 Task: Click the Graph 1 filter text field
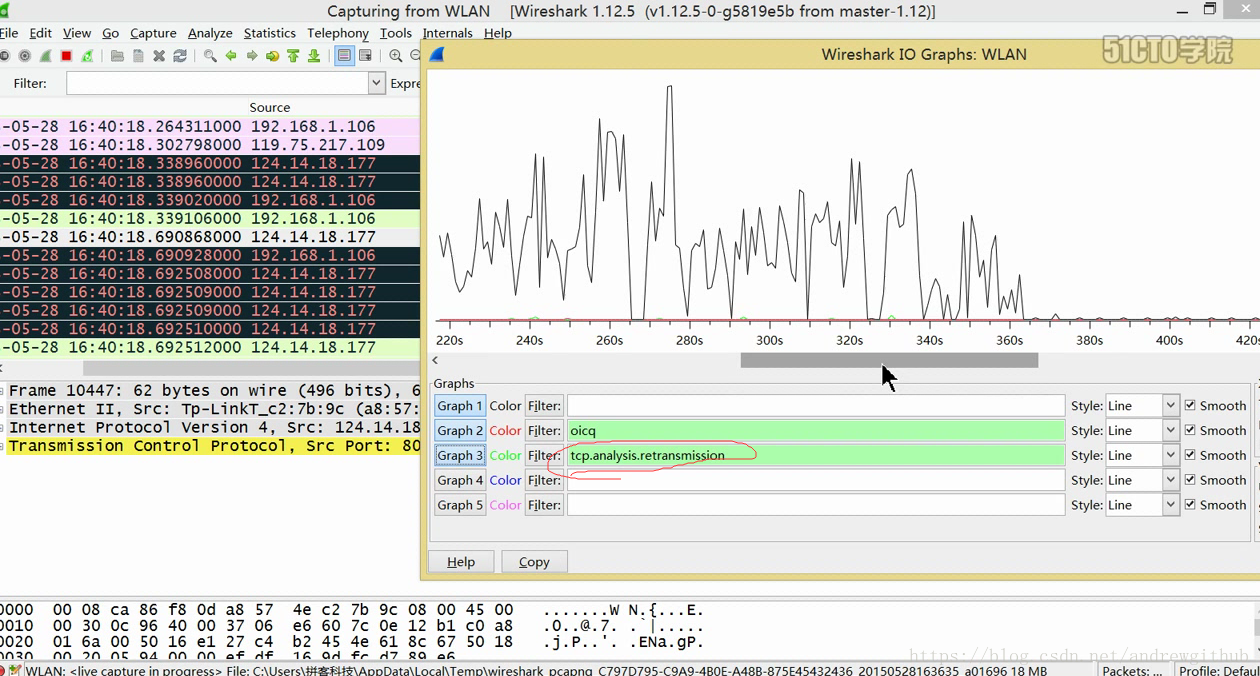click(816, 406)
